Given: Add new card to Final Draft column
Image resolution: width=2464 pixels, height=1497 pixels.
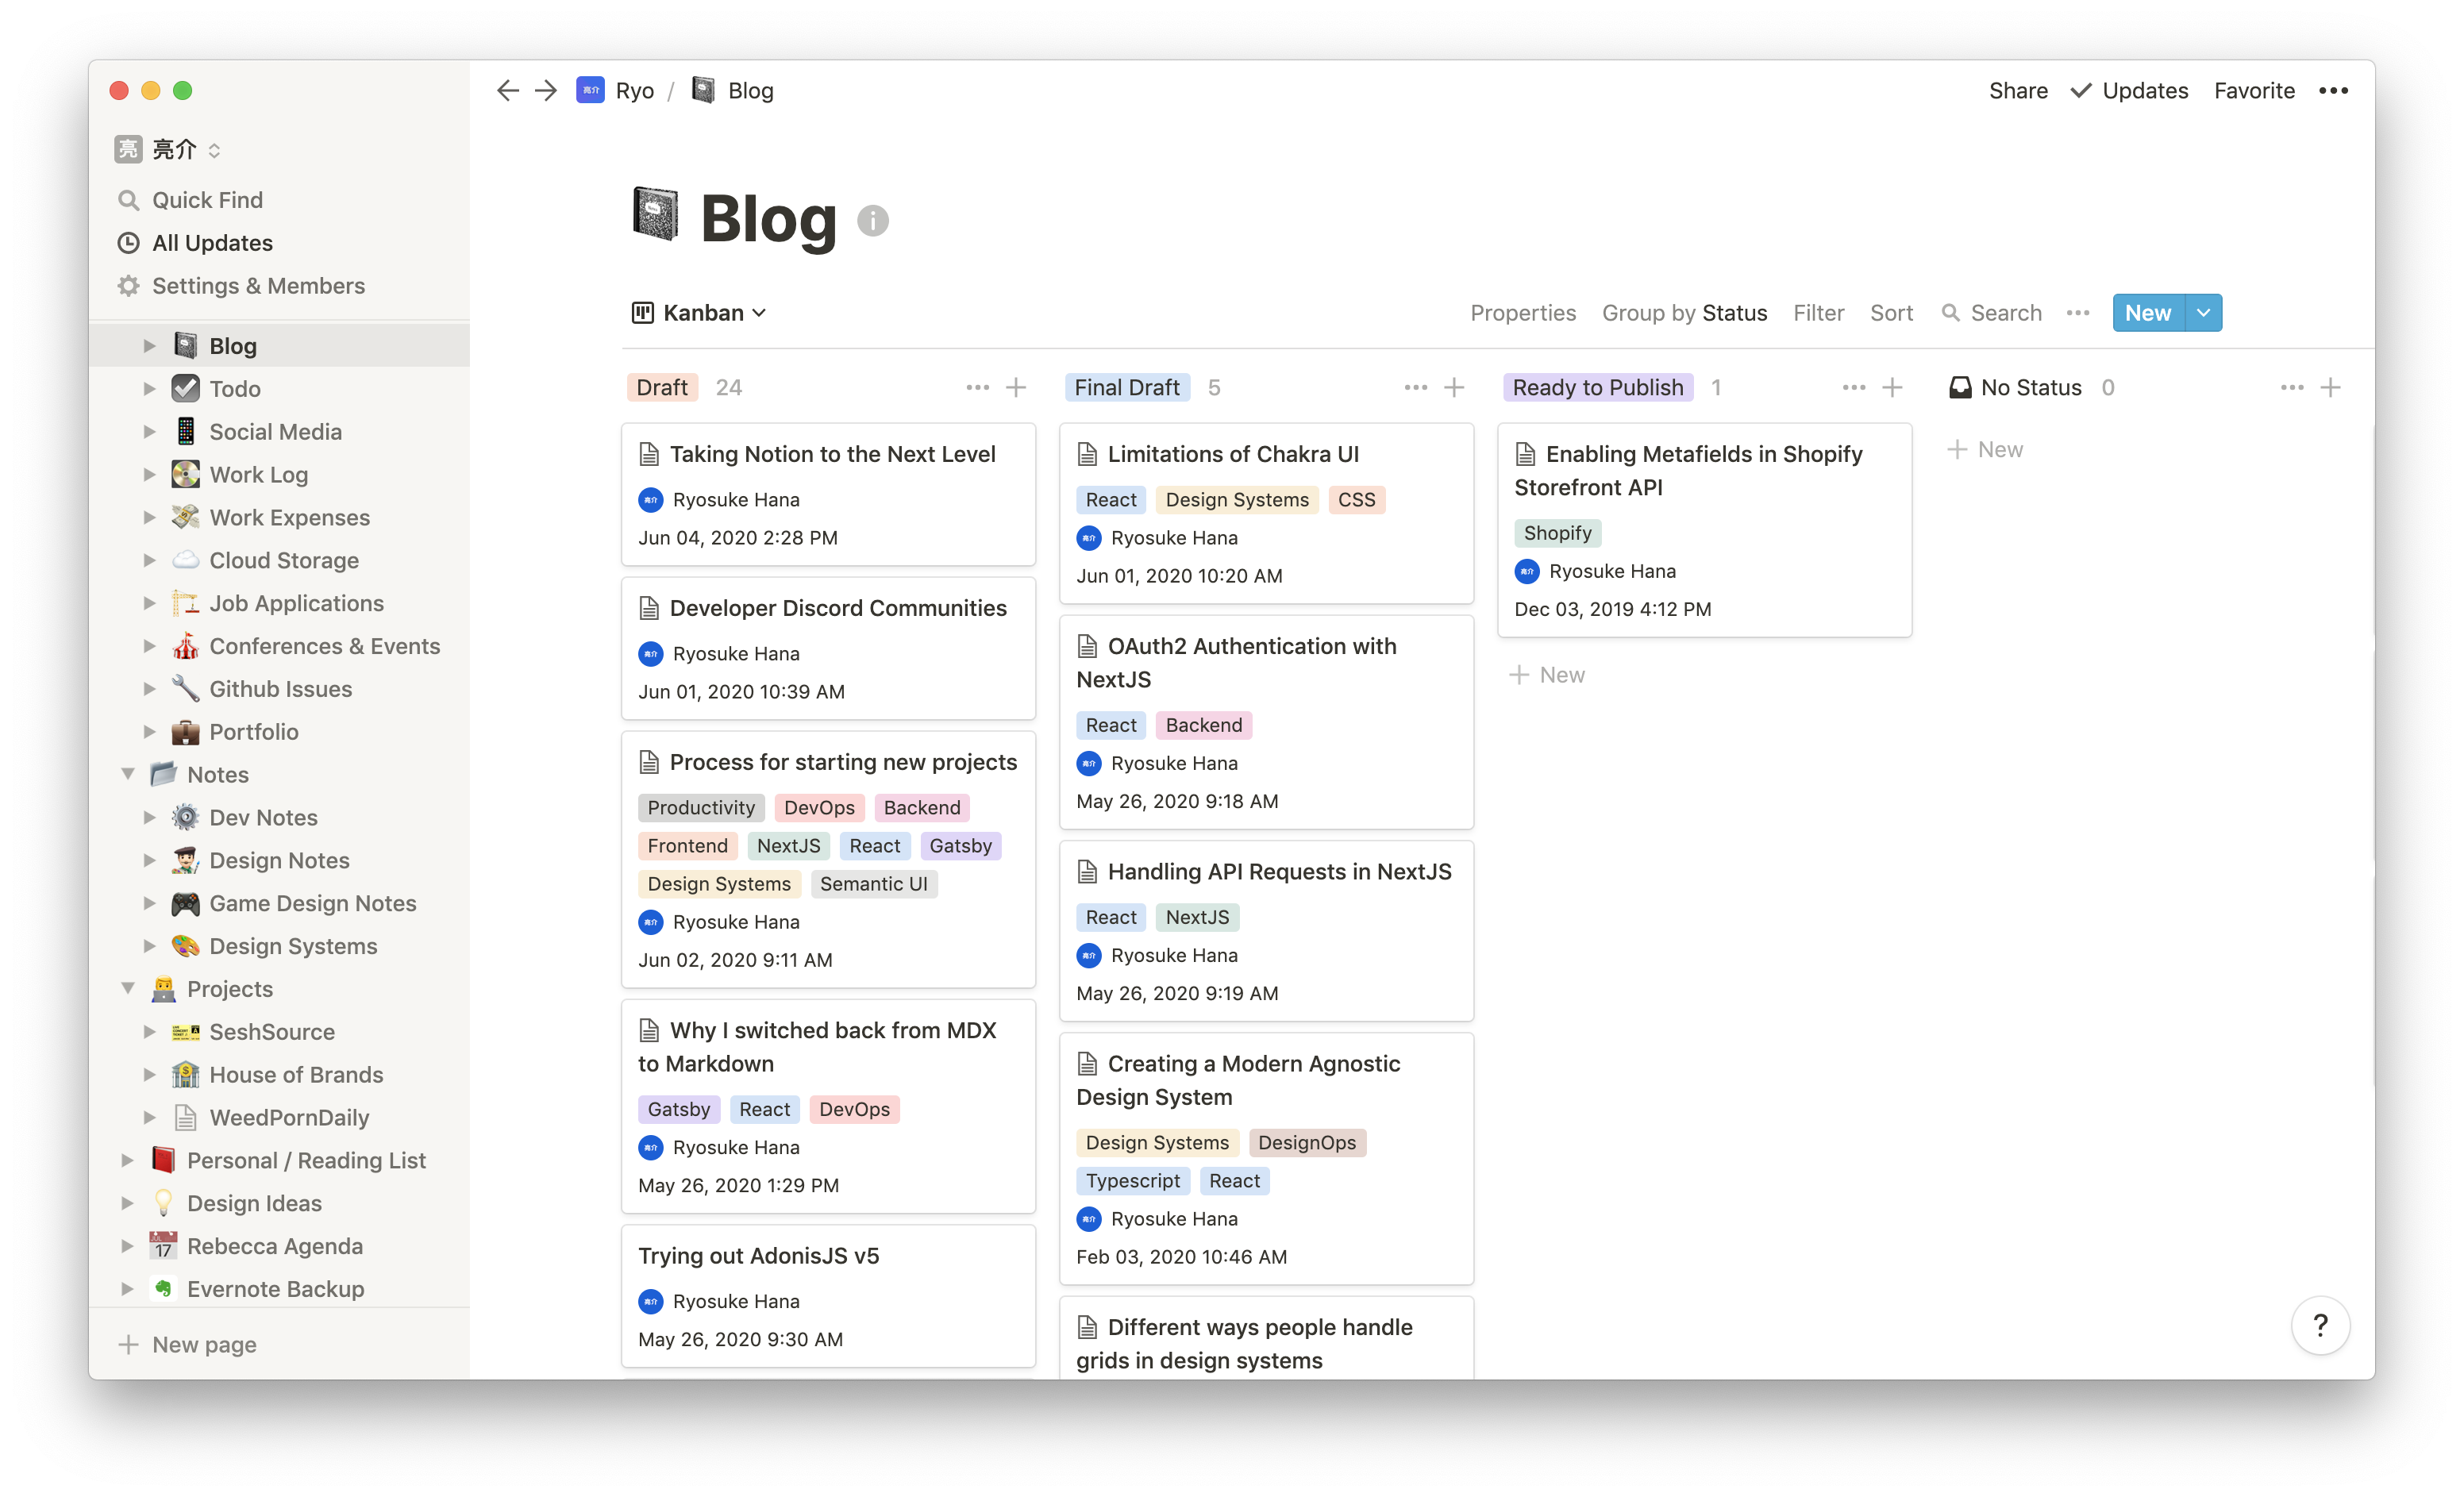Looking at the screenshot, I should 1456,387.
